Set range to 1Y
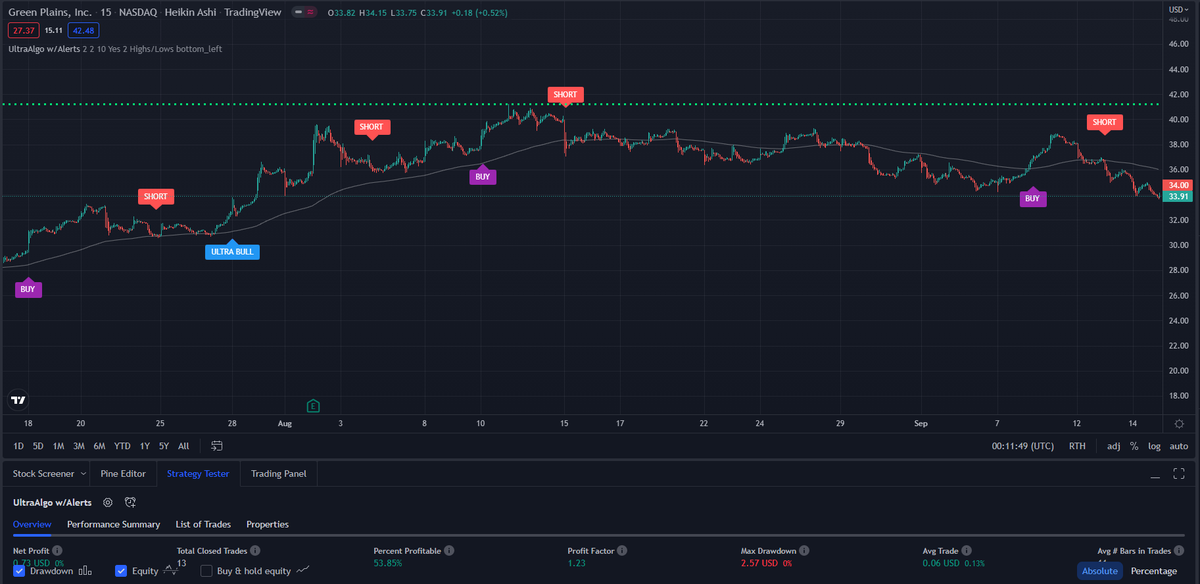 (x=145, y=446)
